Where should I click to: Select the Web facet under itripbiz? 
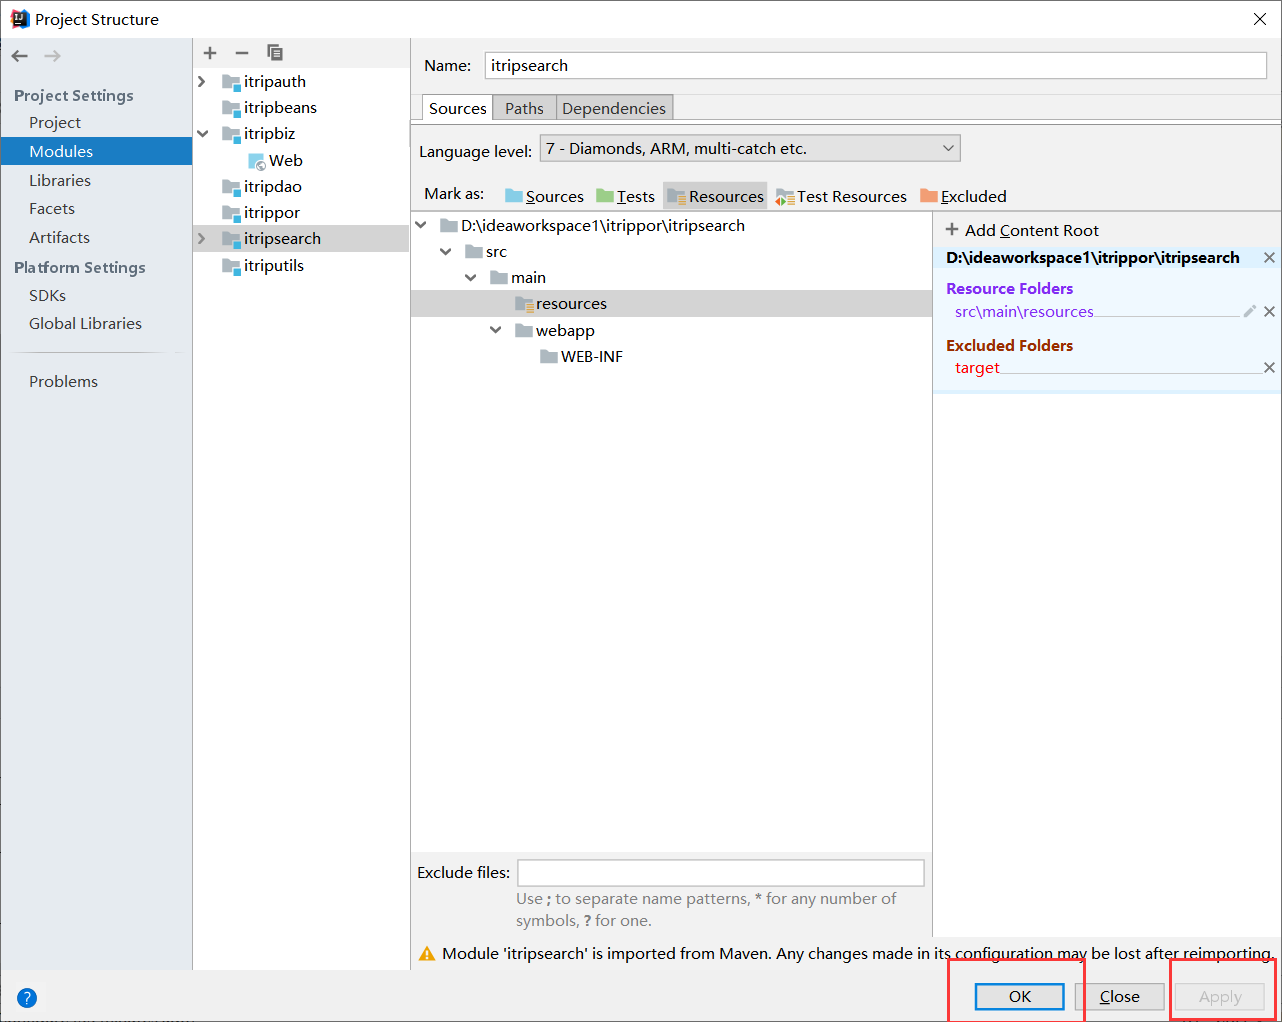coord(285,161)
